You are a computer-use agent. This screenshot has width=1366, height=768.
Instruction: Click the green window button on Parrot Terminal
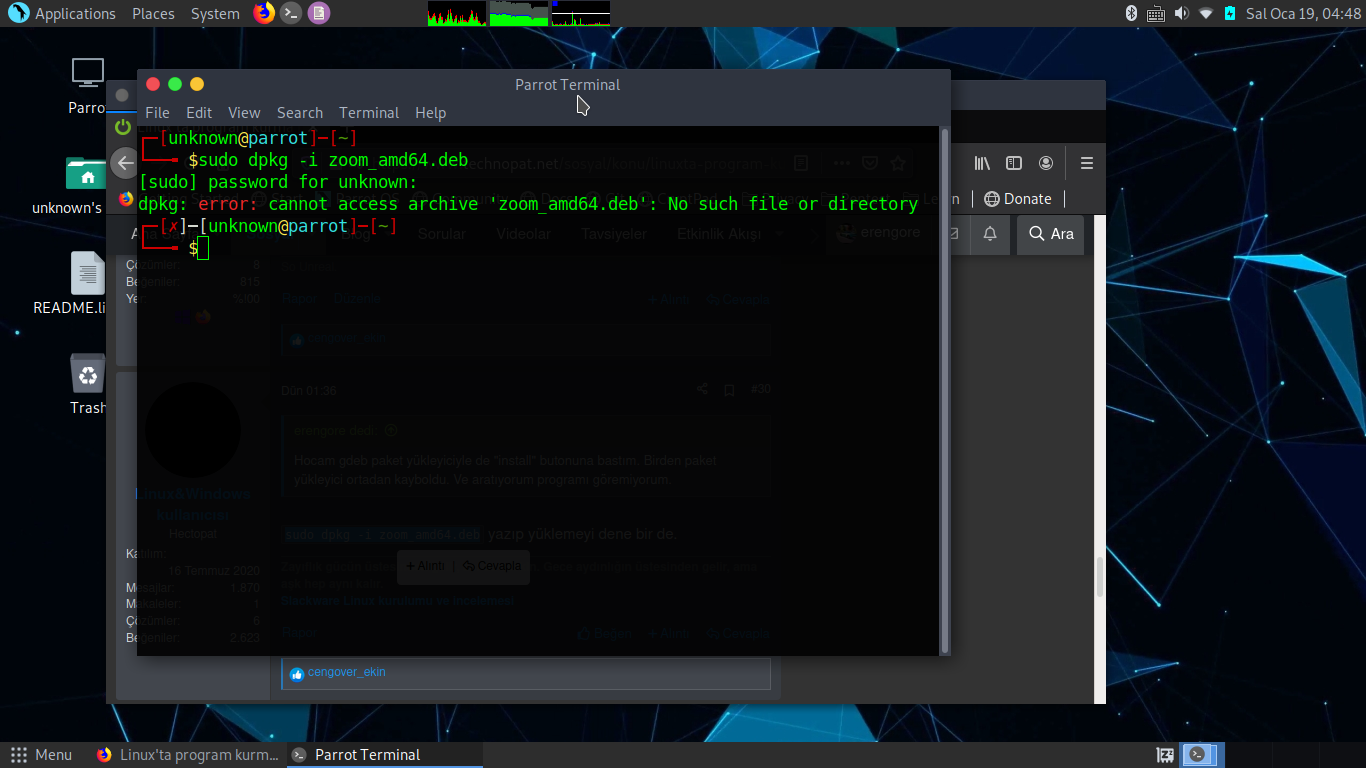point(175,84)
